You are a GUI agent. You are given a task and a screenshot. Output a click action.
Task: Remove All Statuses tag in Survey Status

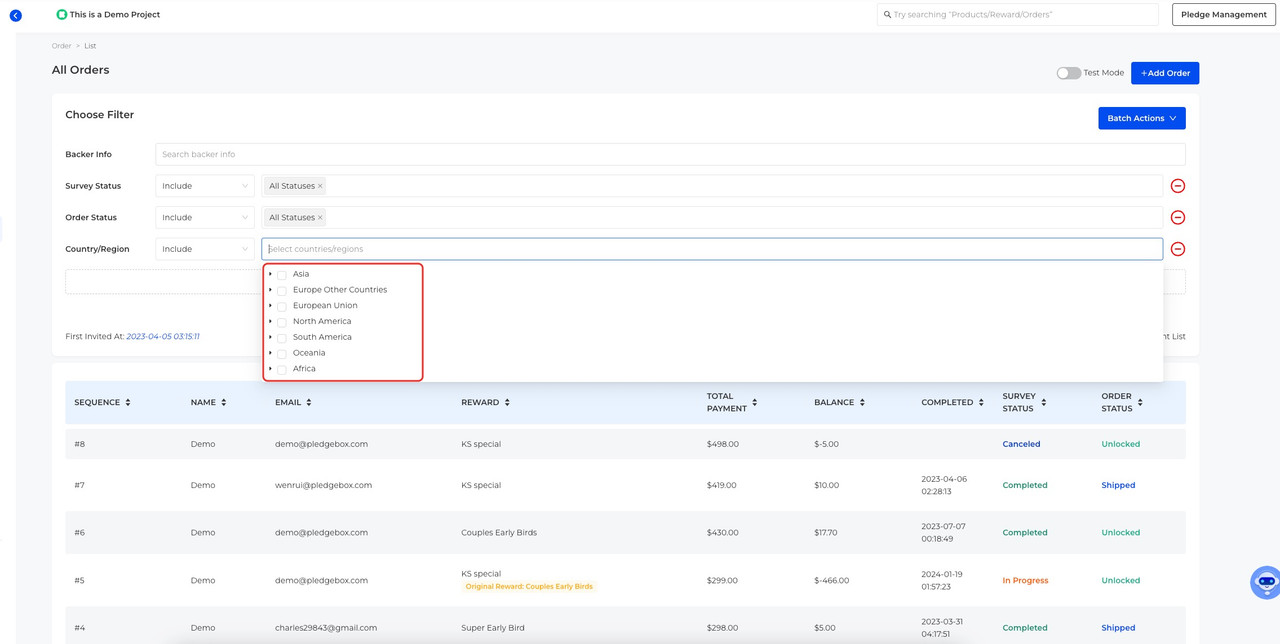(320, 186)
